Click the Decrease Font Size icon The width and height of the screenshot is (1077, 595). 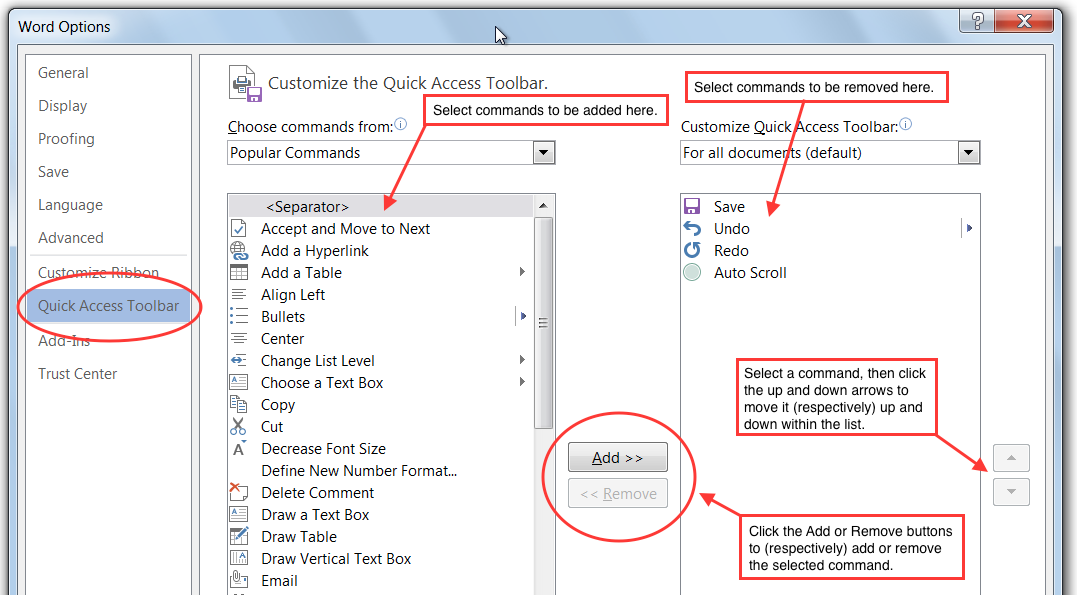click(x=238, y=448)
